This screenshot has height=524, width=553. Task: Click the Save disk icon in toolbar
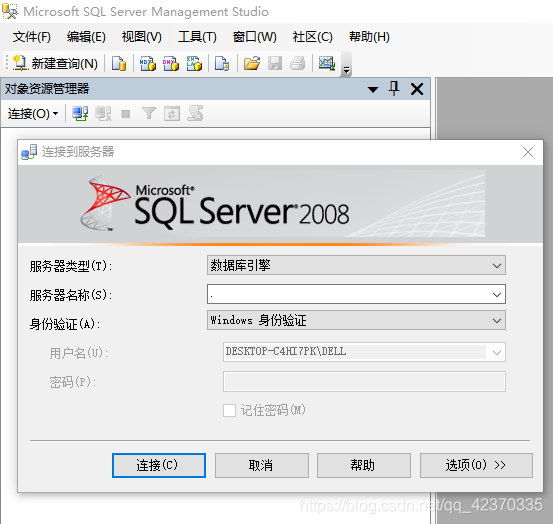[x=275, y=64]
